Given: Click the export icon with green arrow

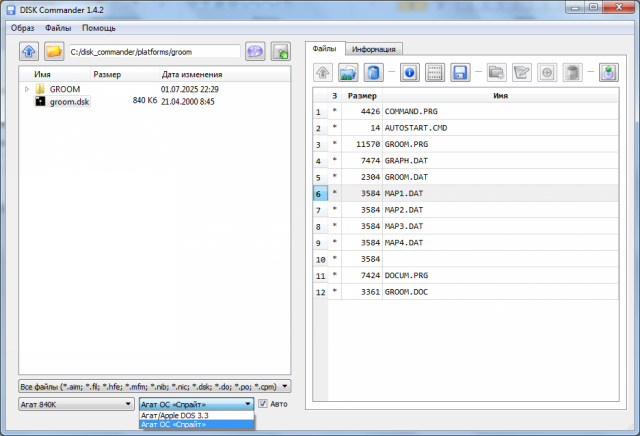Looking at the screenshot, I should pos(609,73).
